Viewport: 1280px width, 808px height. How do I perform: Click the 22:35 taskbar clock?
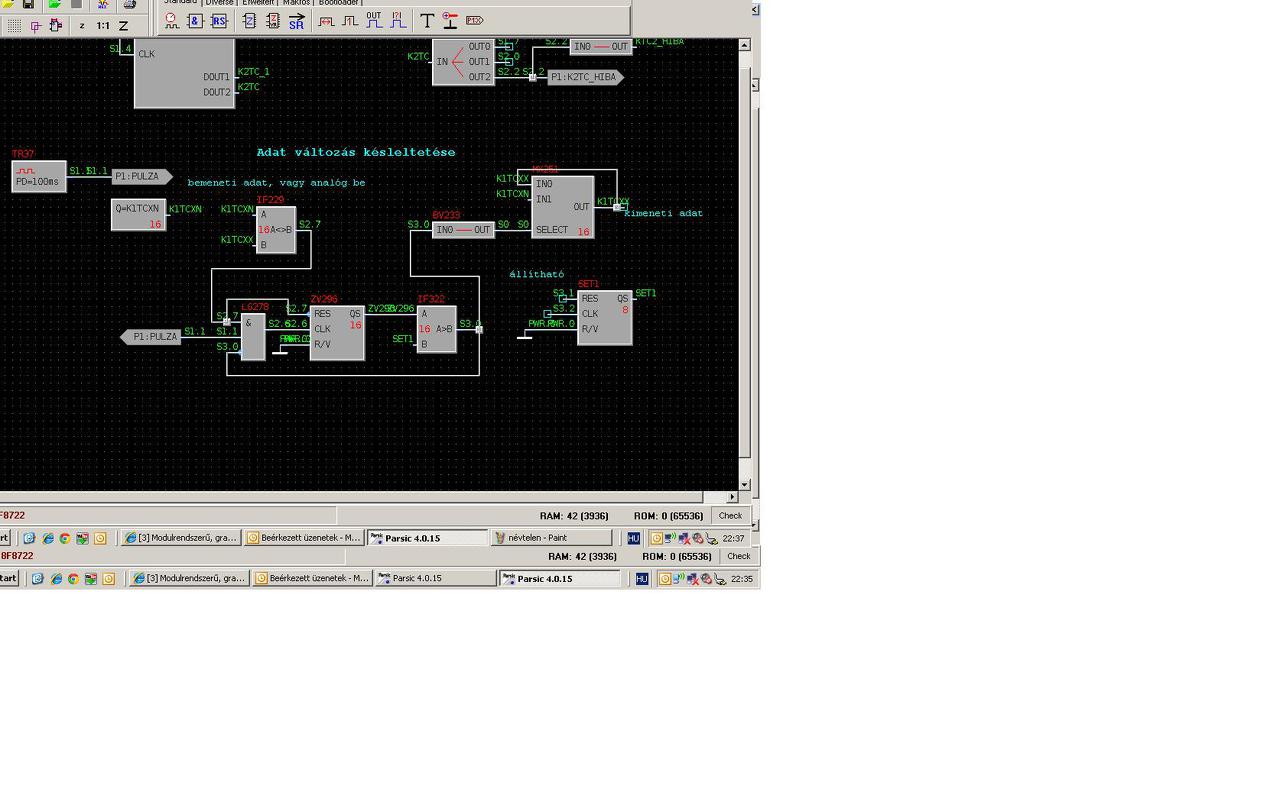742,579
